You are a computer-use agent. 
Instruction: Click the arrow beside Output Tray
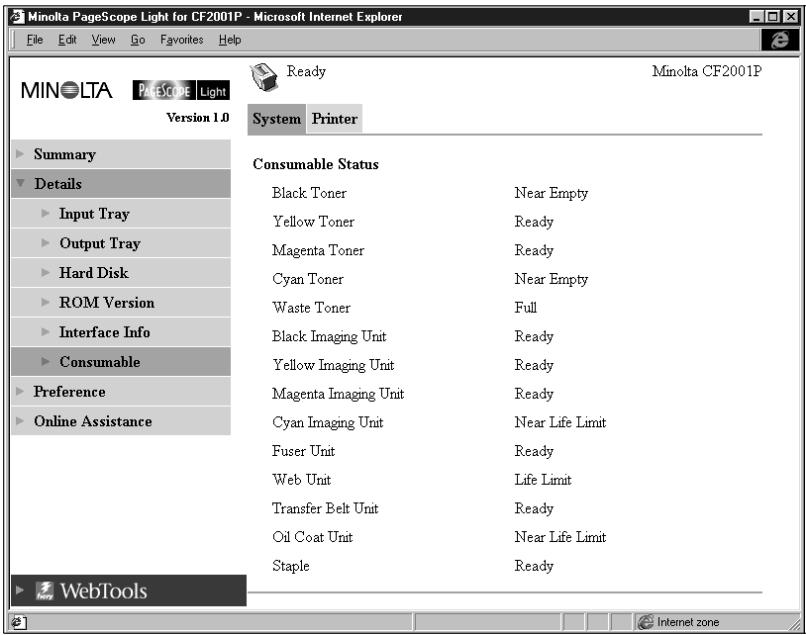45,242
